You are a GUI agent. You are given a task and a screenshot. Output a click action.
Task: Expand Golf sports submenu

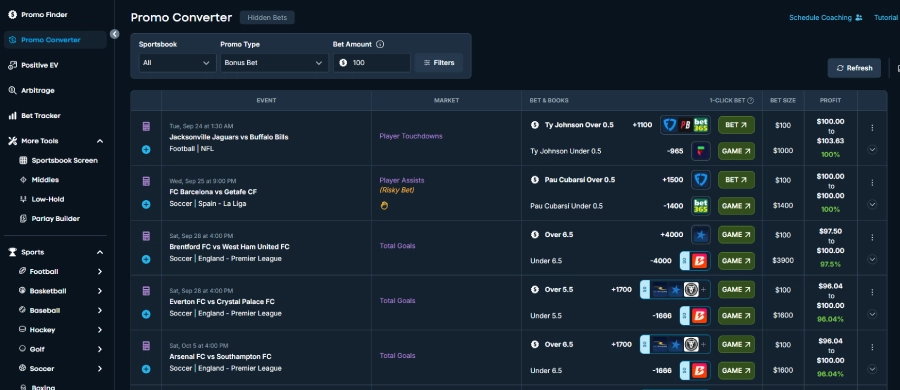100,349
